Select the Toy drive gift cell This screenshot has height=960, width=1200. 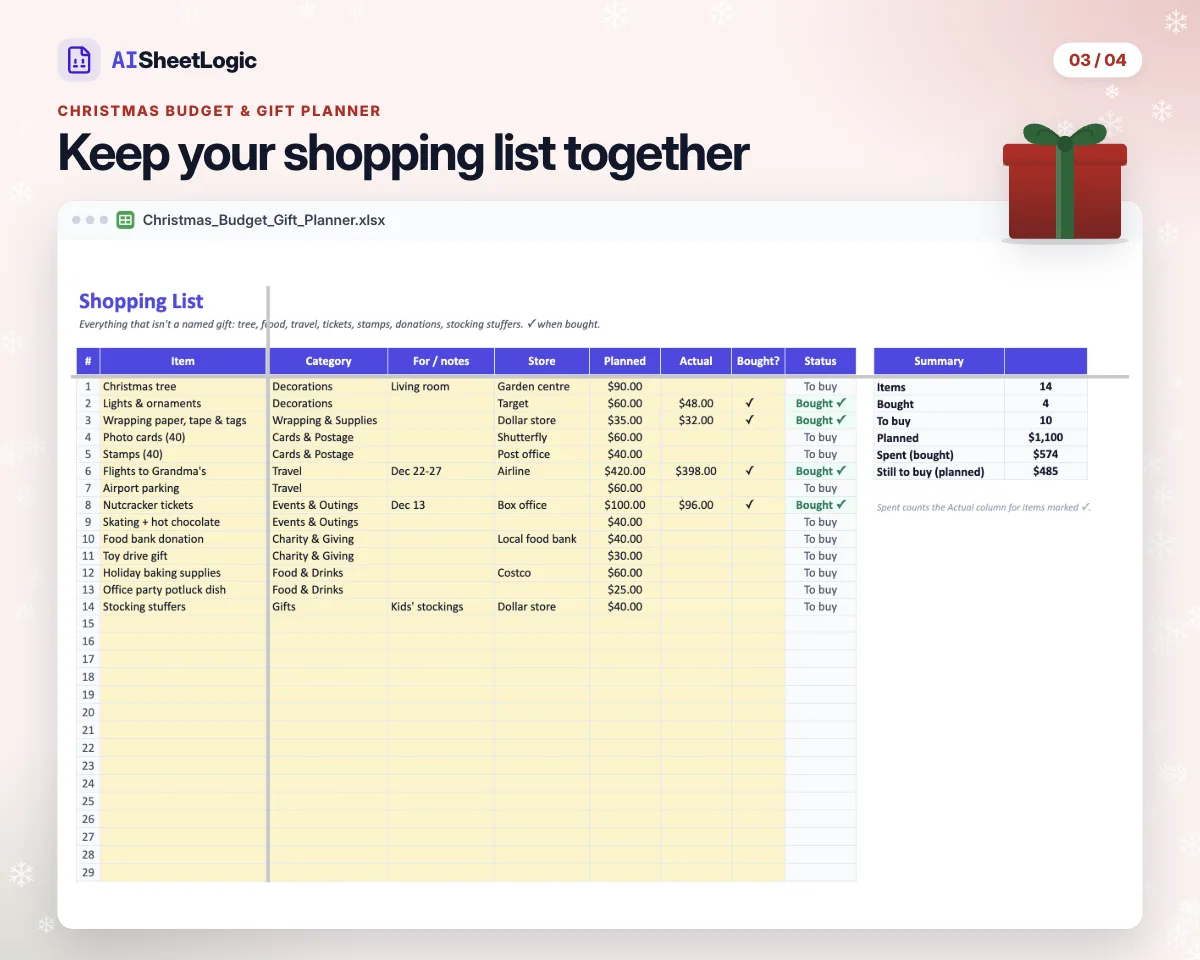[183, 556]
